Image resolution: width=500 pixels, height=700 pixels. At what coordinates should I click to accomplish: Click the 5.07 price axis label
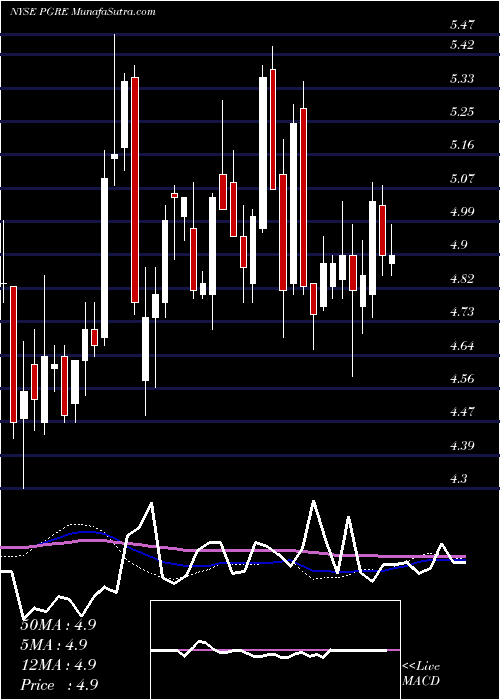[x=462, y=179]
